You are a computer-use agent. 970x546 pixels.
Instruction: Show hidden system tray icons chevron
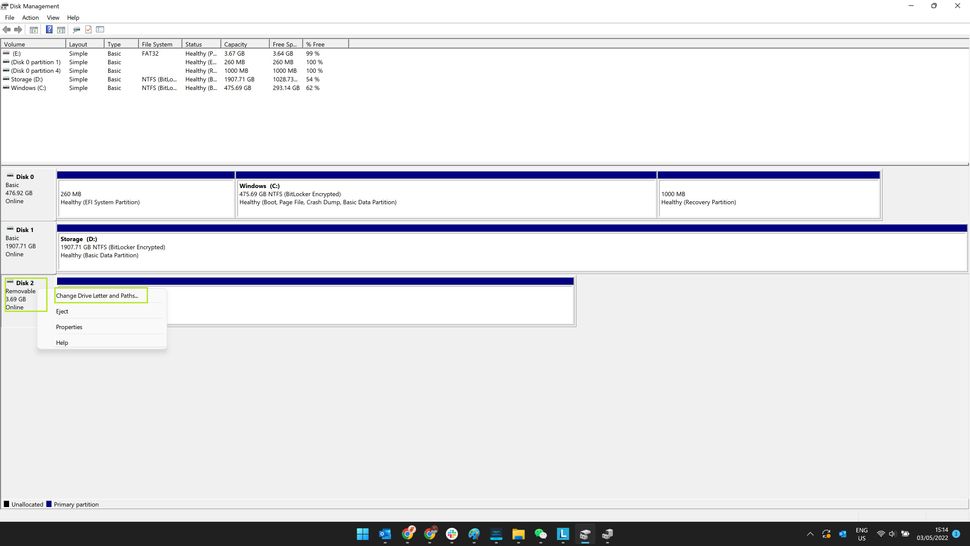tap(810, 534)
